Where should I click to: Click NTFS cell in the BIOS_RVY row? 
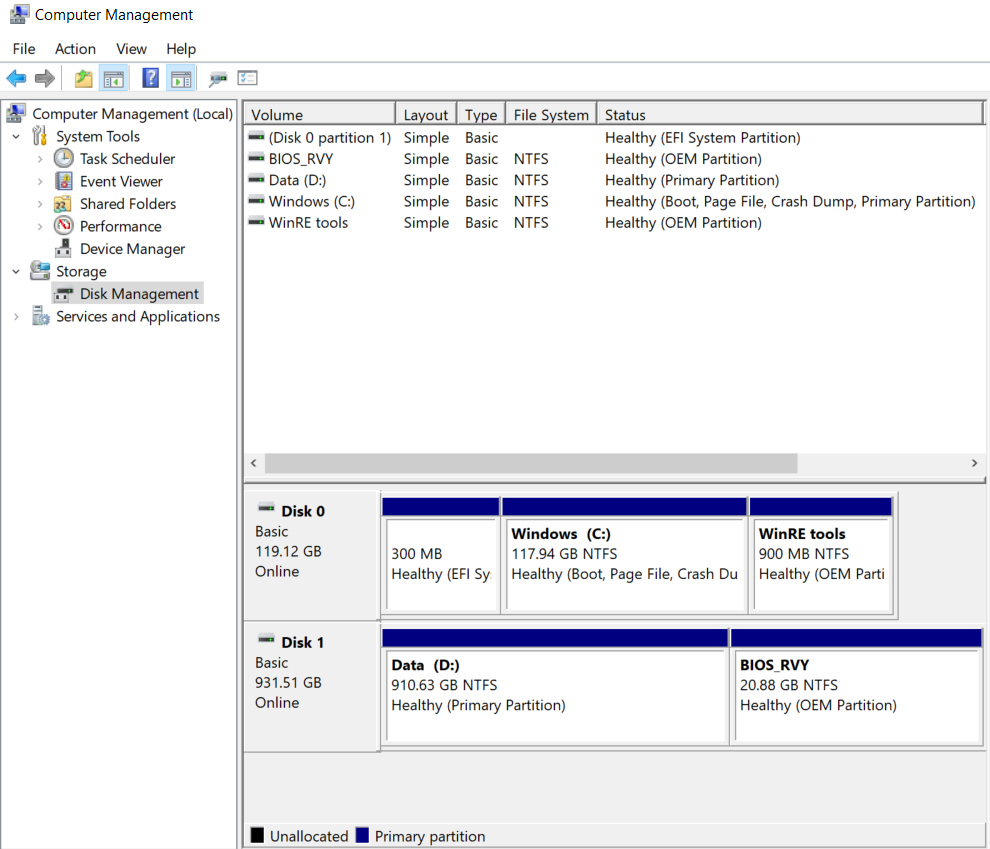pos(530,158)
